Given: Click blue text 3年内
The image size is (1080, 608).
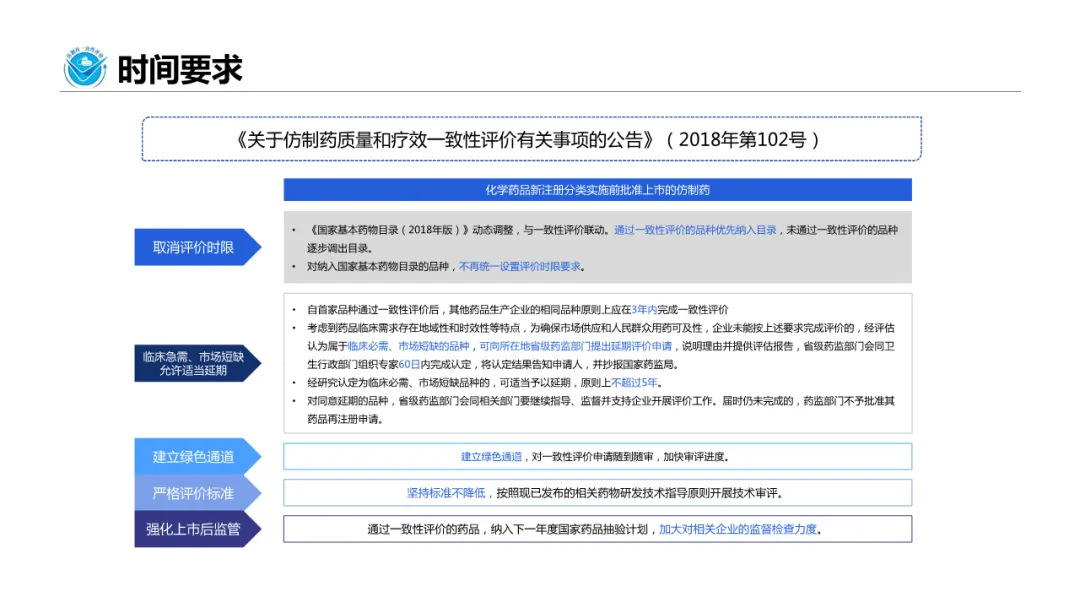Looking at the screenshot, I should pos(644,310).
